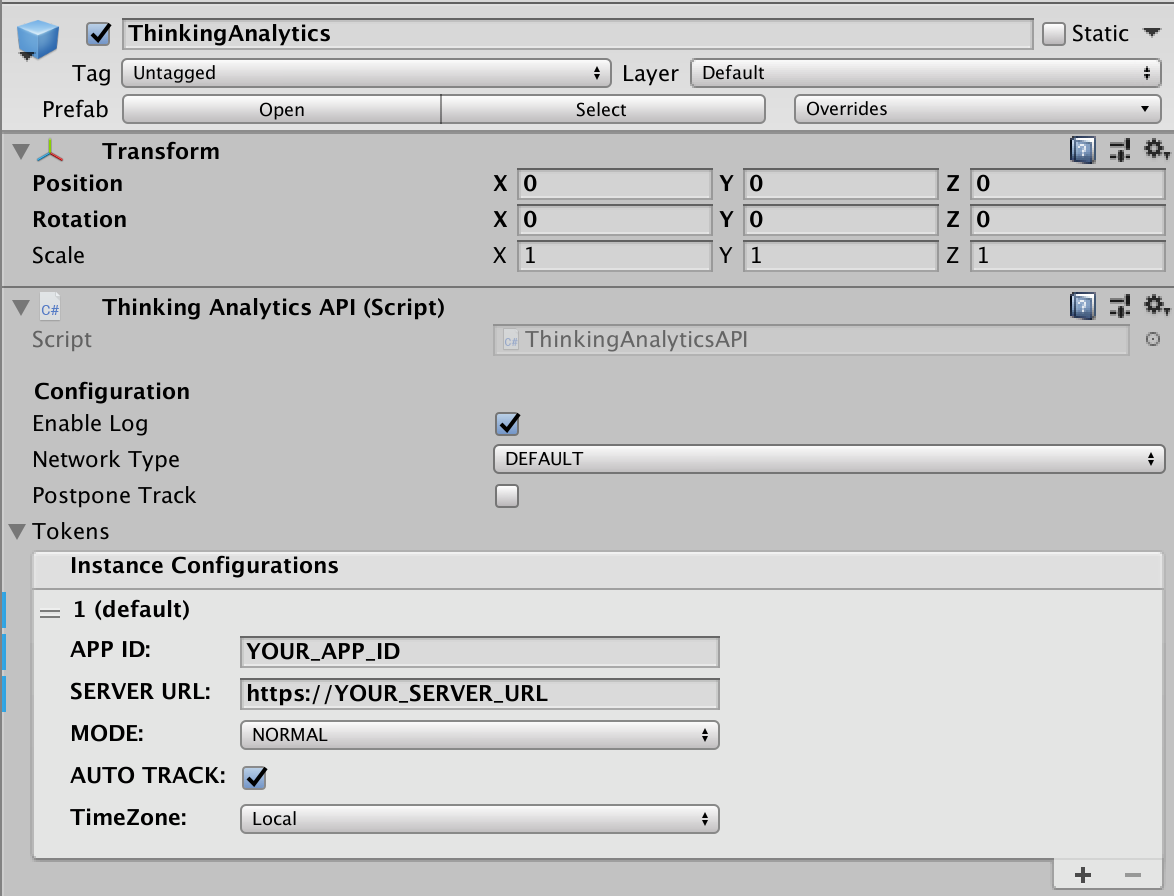Click the Transform presets icon
The image size is (1174, 896).
point(1120,150)
